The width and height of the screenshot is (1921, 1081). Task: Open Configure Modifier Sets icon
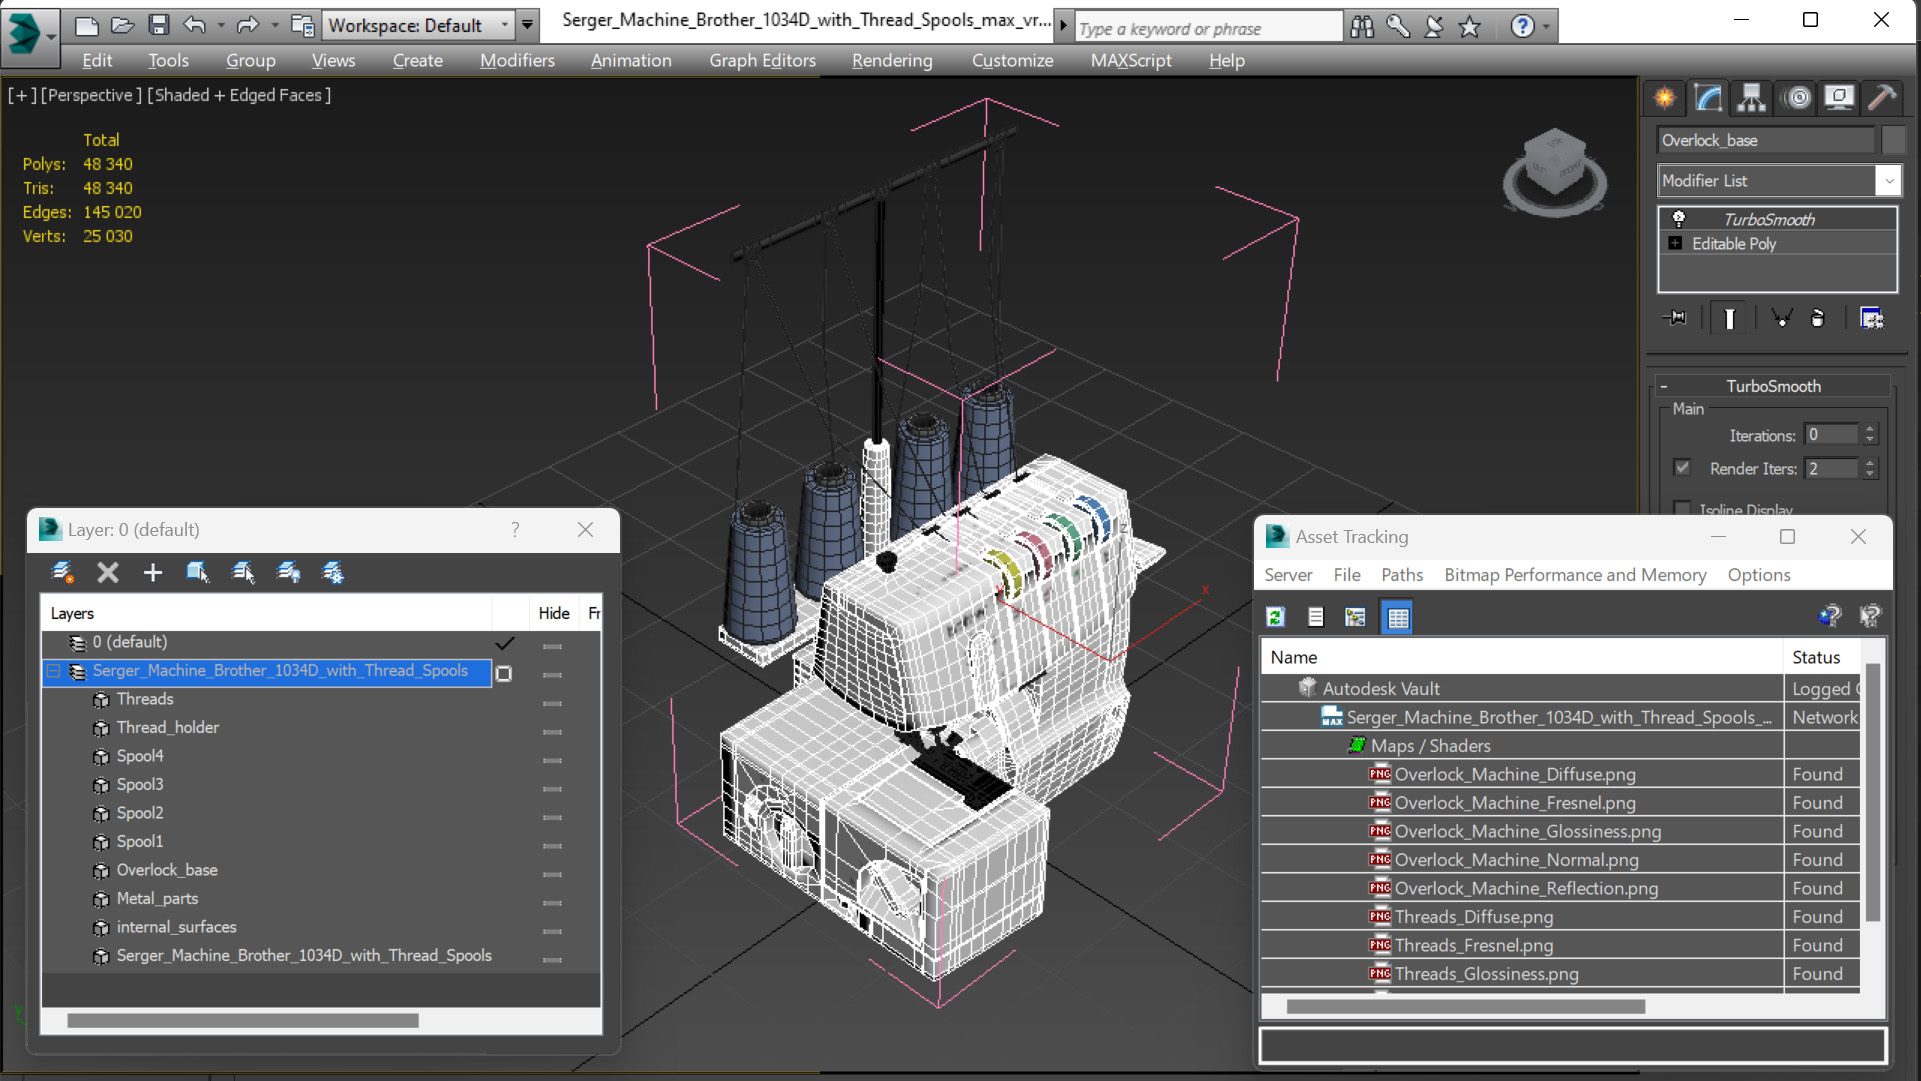(1872, 318)
